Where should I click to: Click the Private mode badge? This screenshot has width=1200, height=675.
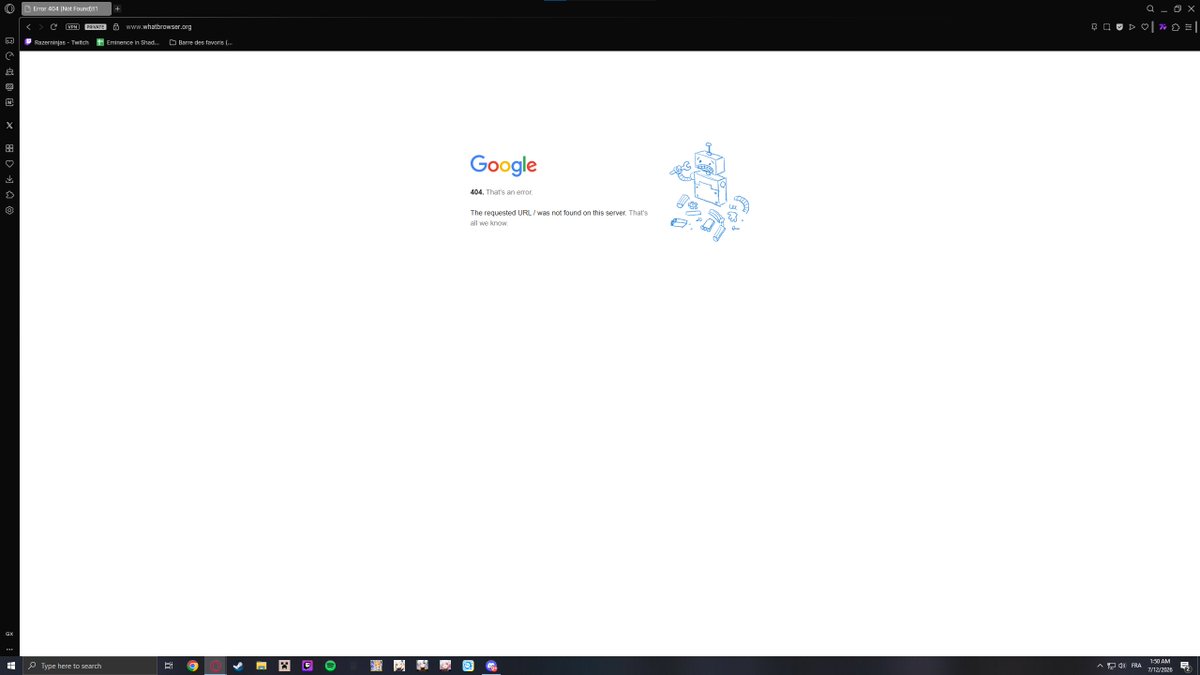coord(96,27)
